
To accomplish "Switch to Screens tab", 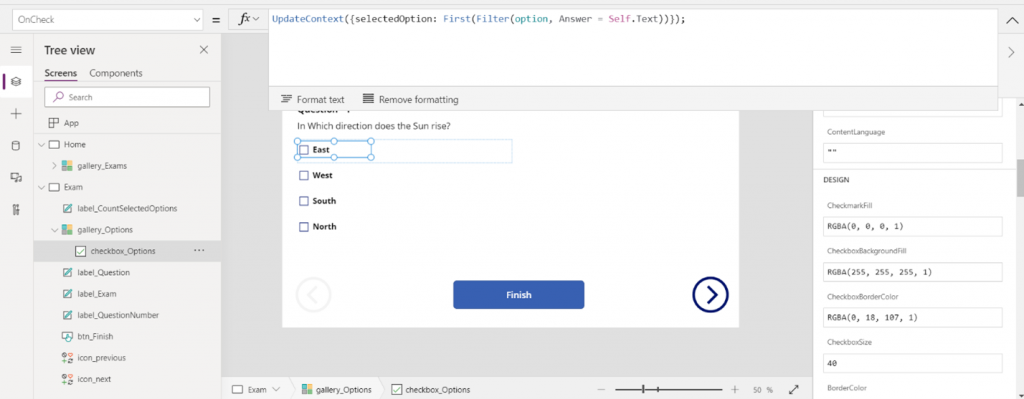I will click(61, 73).
